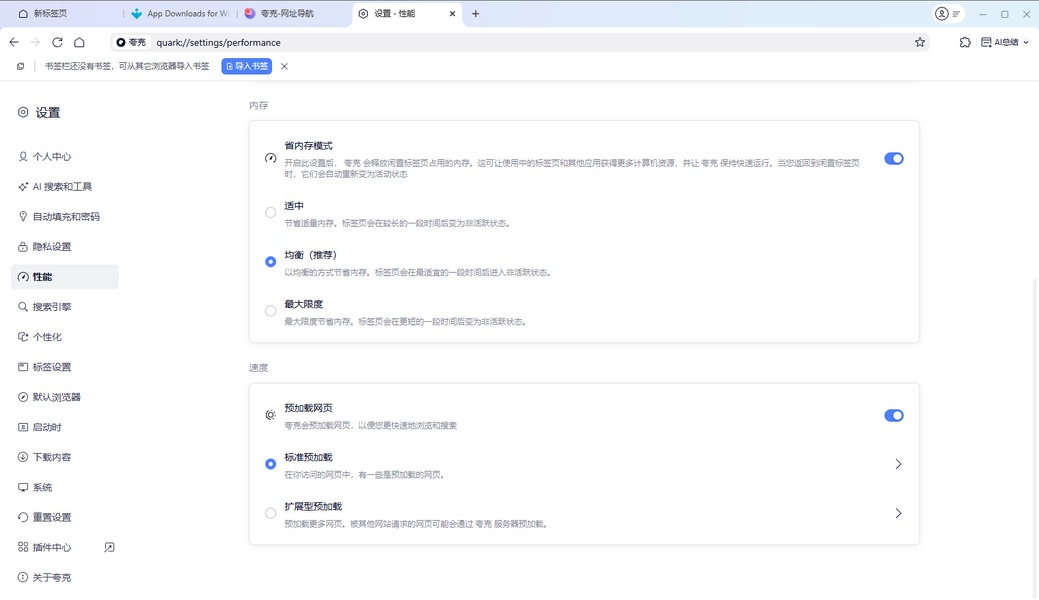Open the extensions puzzle icon
Screen dimensions: 1039x600
pos(964,42)
